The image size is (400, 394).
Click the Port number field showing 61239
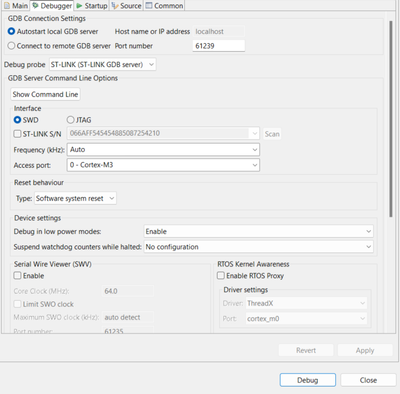click(219, 46)
